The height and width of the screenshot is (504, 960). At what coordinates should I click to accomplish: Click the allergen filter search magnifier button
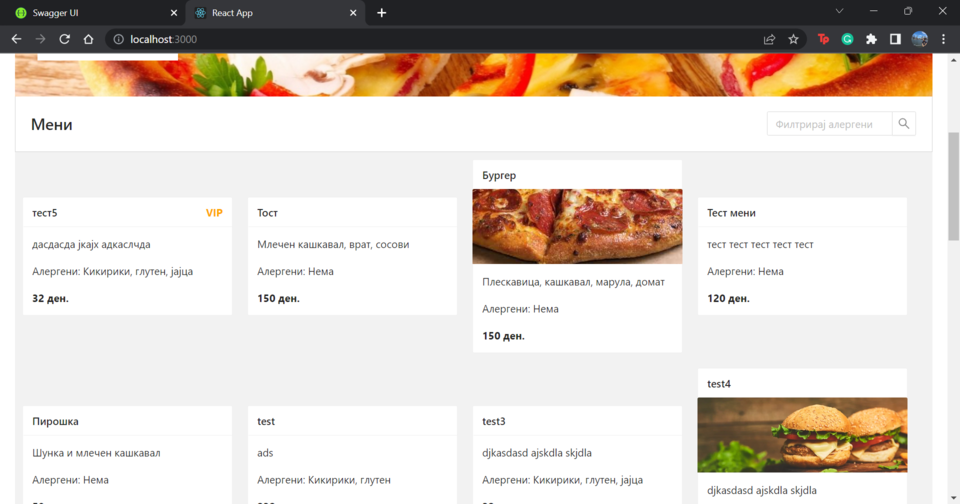(x=904, y=124)
